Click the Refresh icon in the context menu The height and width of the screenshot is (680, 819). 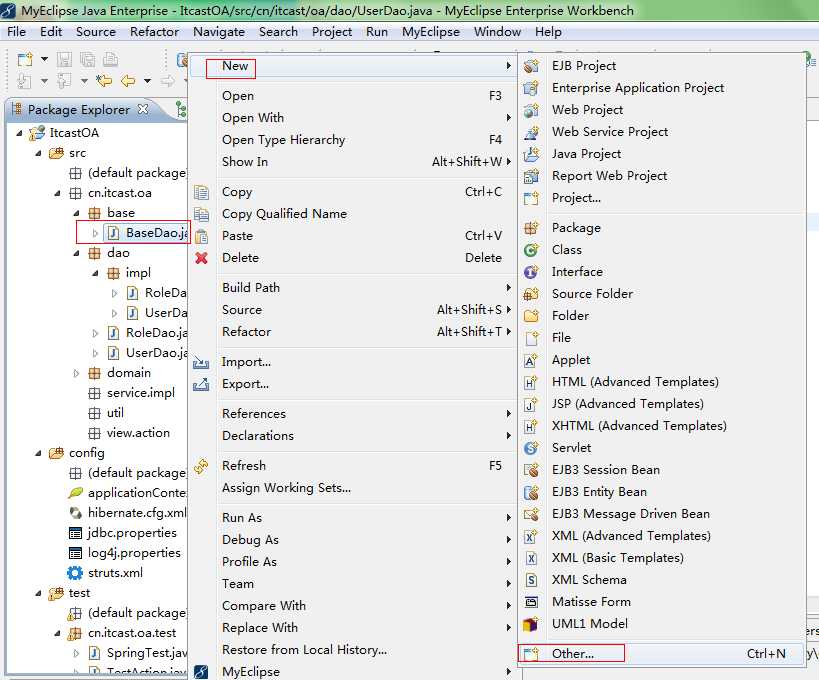tap(201, 466)
